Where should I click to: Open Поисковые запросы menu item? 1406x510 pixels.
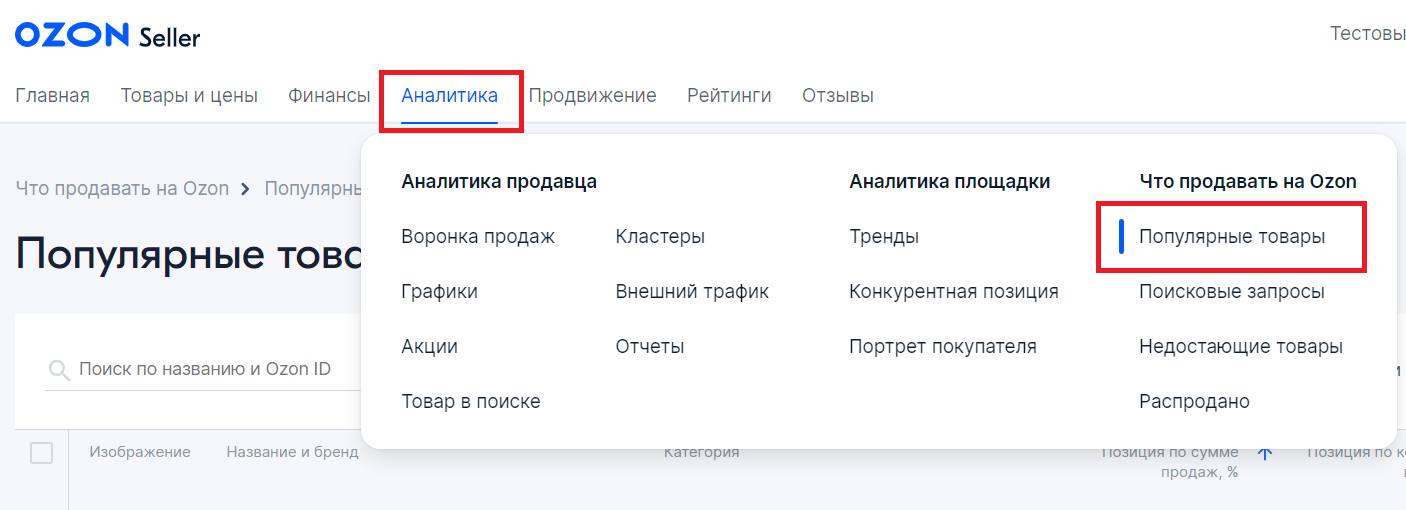point(1232,292)
